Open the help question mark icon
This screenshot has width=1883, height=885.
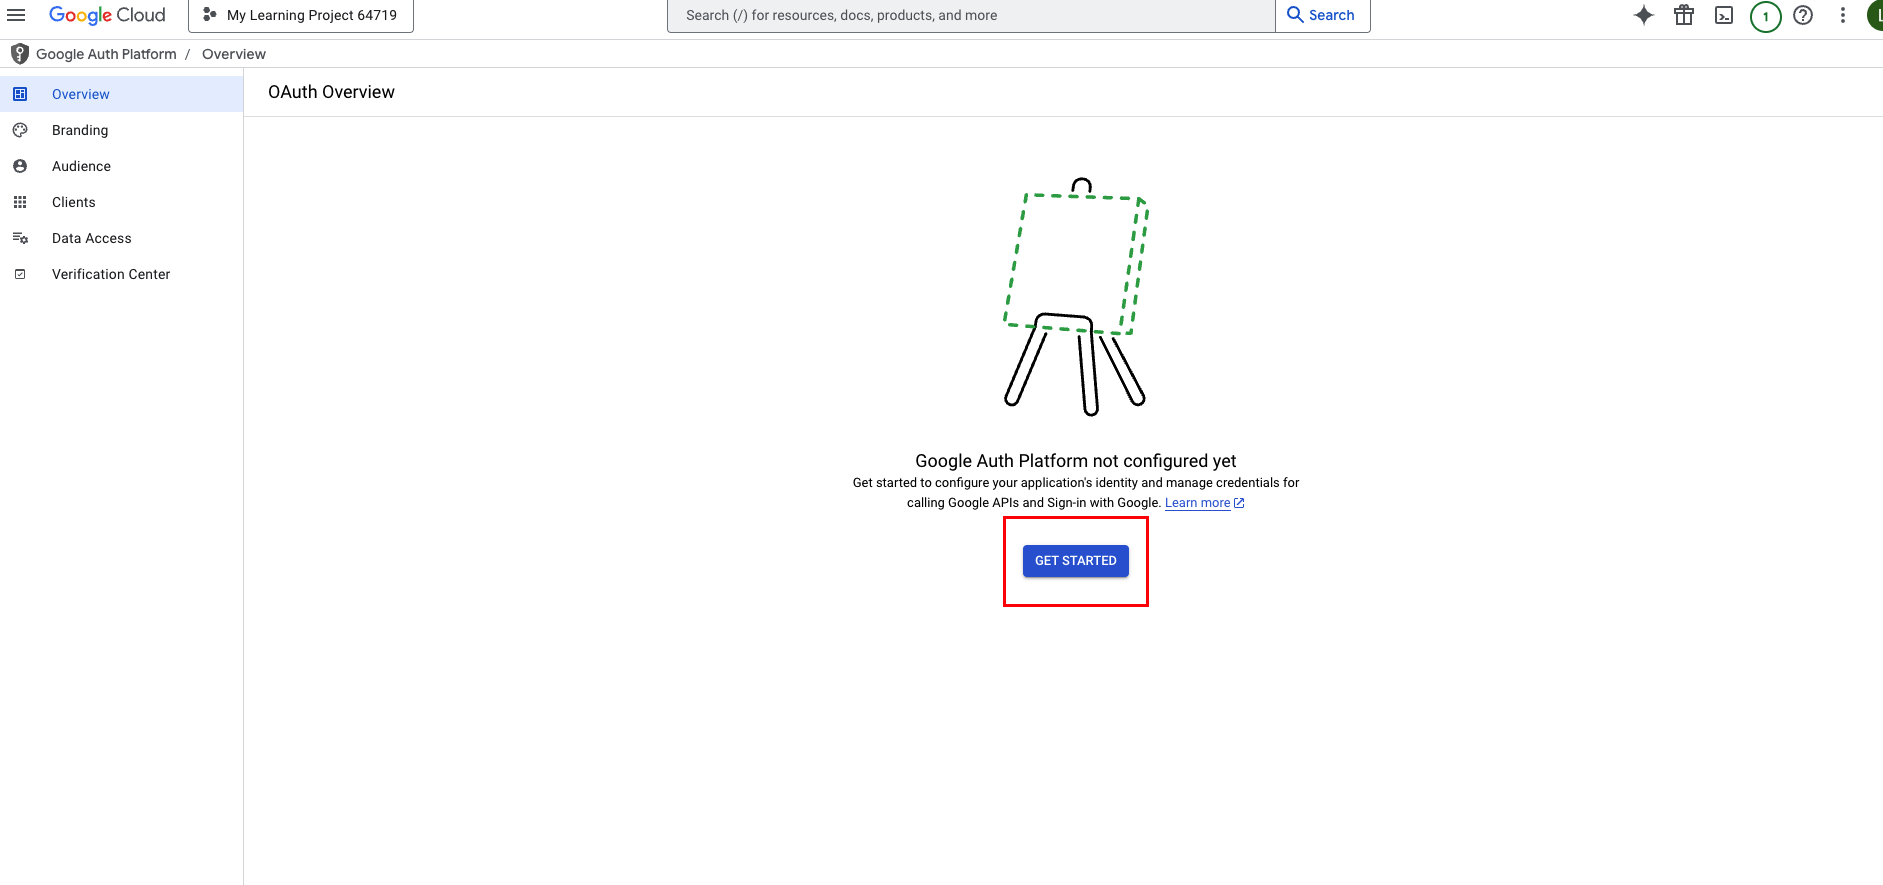1803,15
